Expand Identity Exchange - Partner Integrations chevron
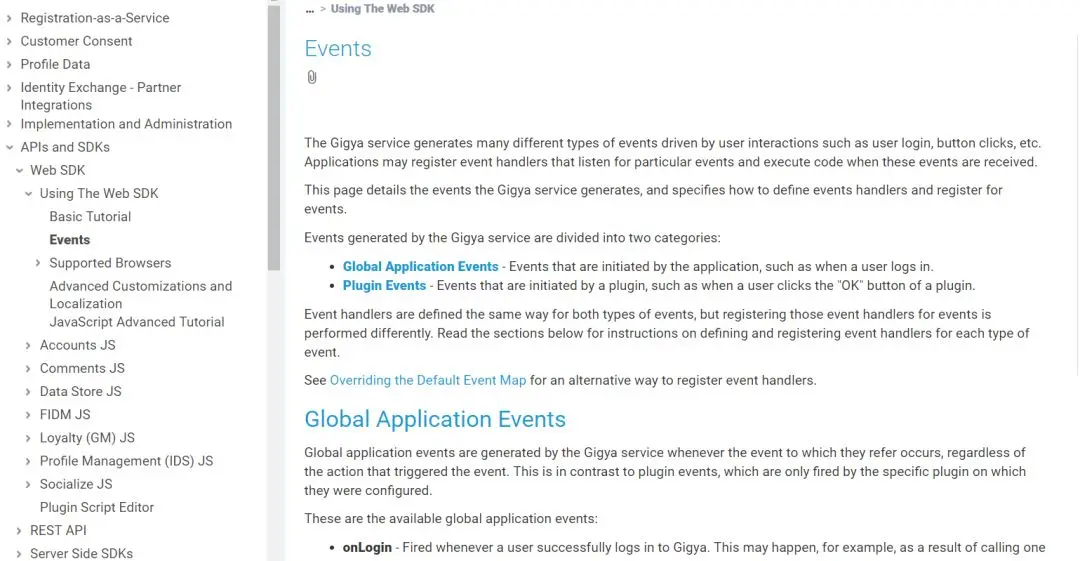 pos(9,88)
